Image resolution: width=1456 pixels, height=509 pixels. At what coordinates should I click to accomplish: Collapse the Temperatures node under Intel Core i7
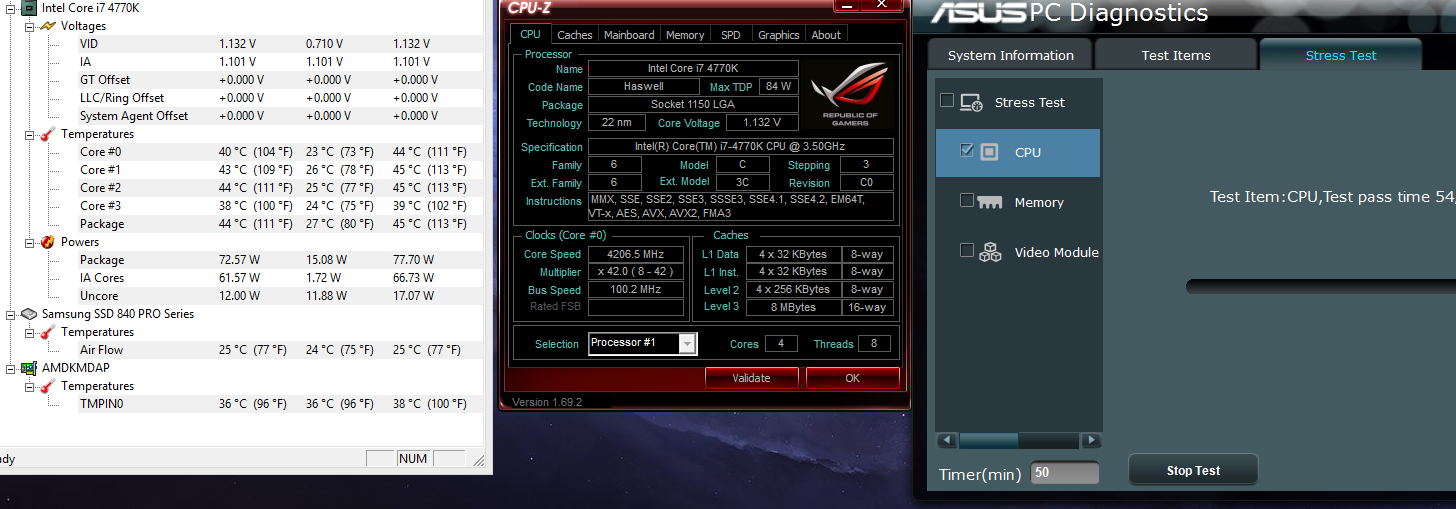[x=29, y=134]
